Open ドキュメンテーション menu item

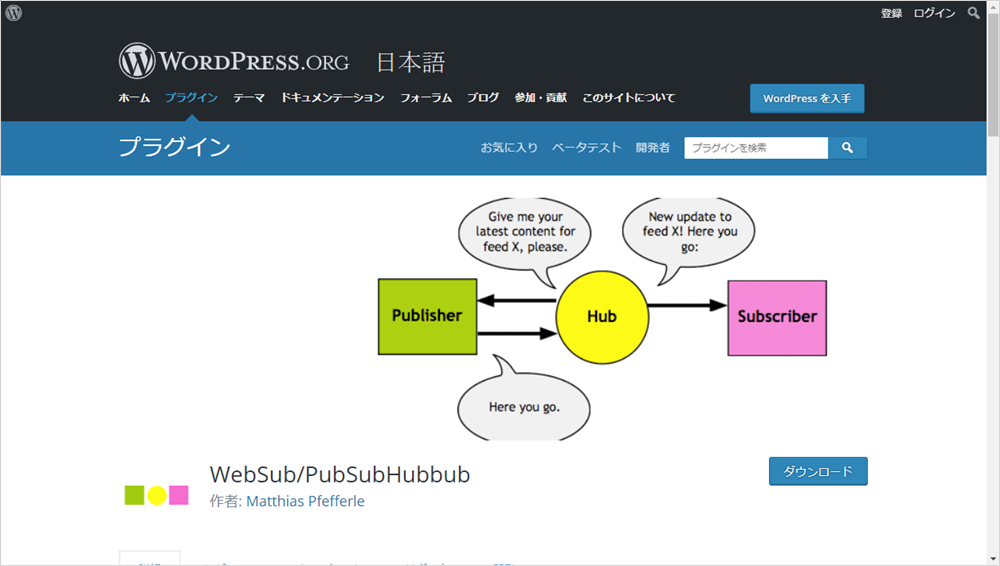(x=332, y=98)
